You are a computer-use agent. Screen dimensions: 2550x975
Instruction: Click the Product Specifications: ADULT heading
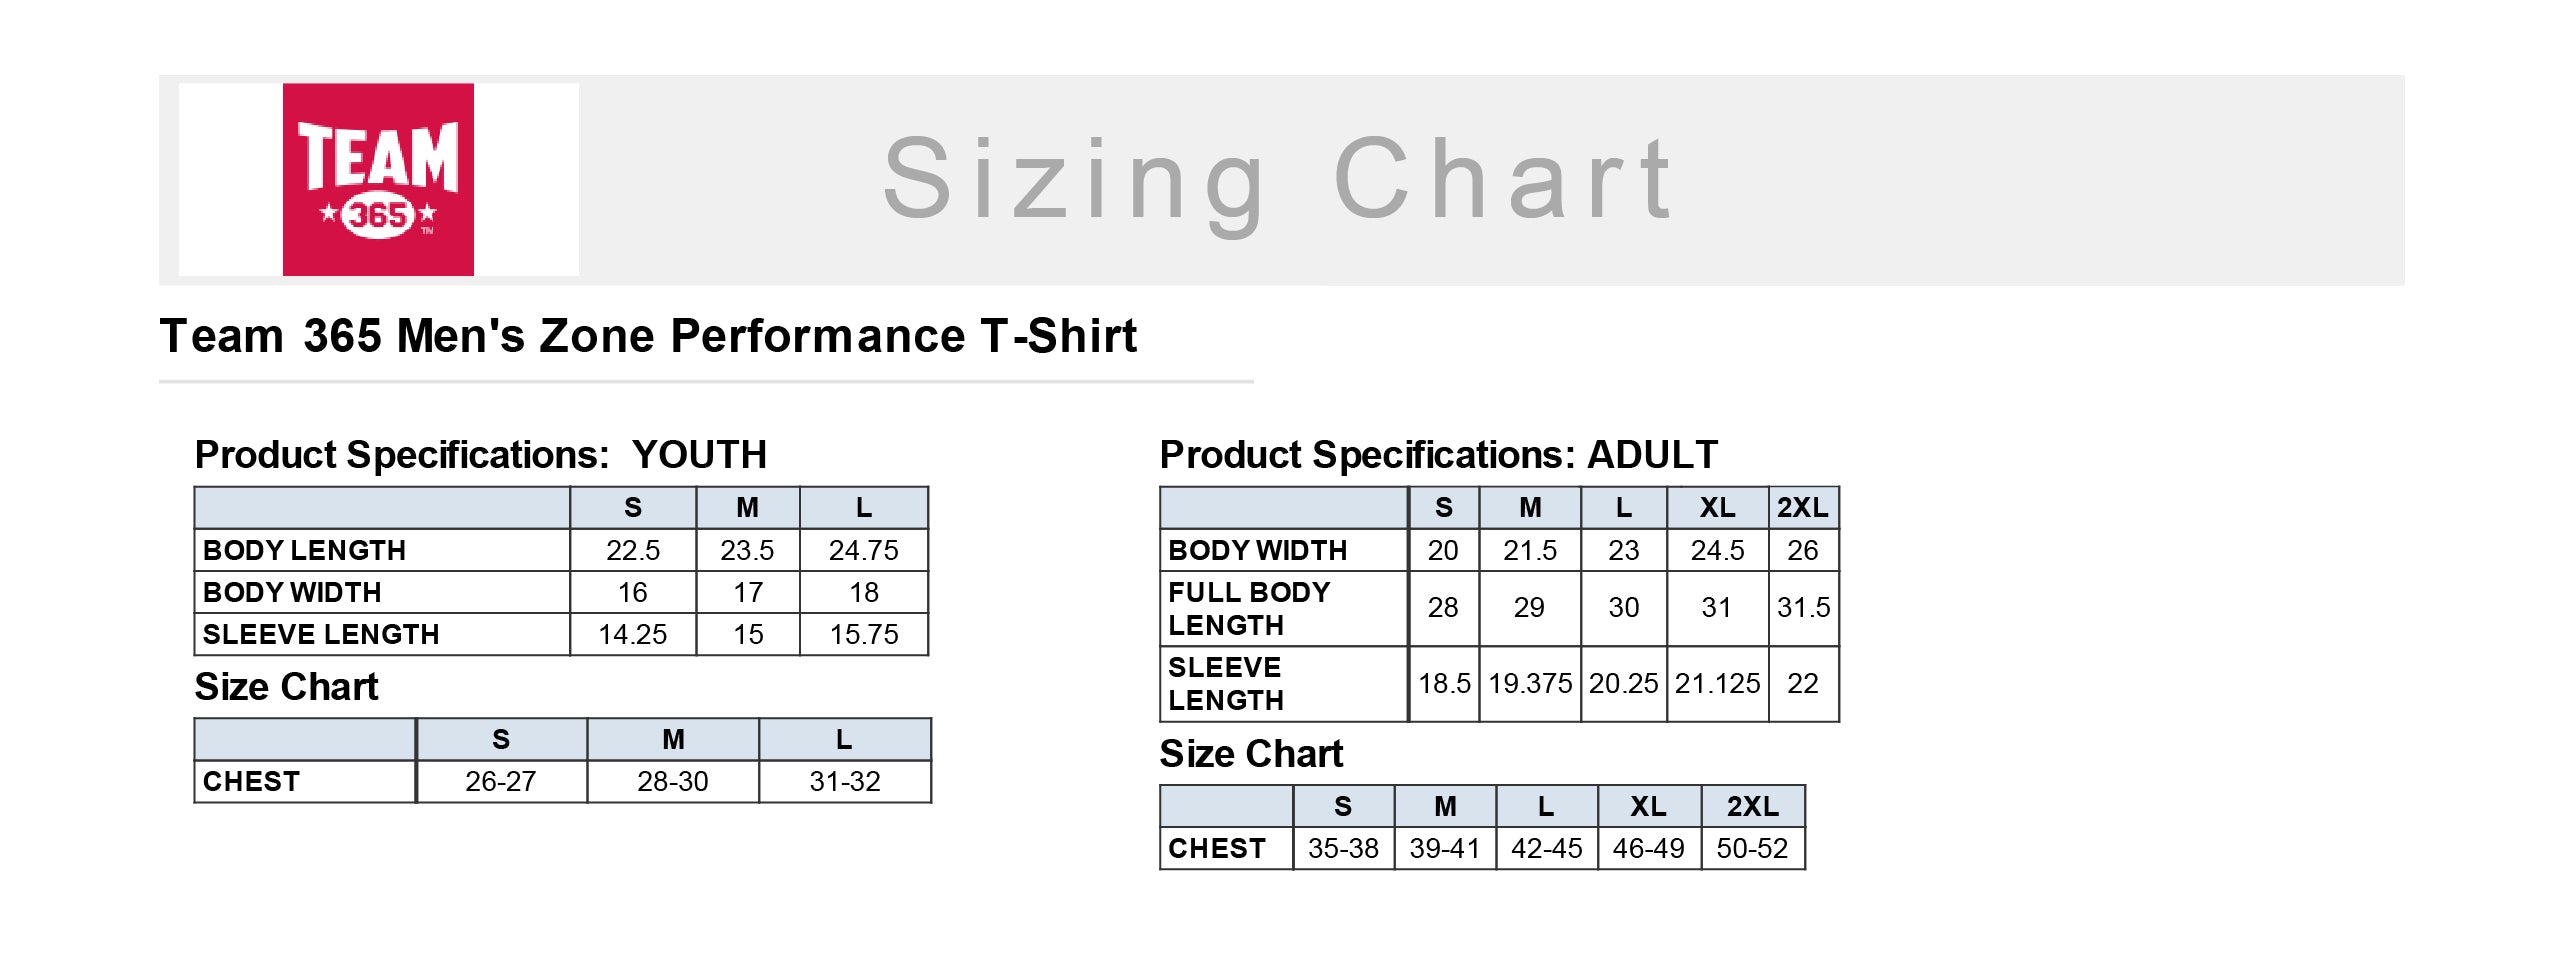[1439, 455]
